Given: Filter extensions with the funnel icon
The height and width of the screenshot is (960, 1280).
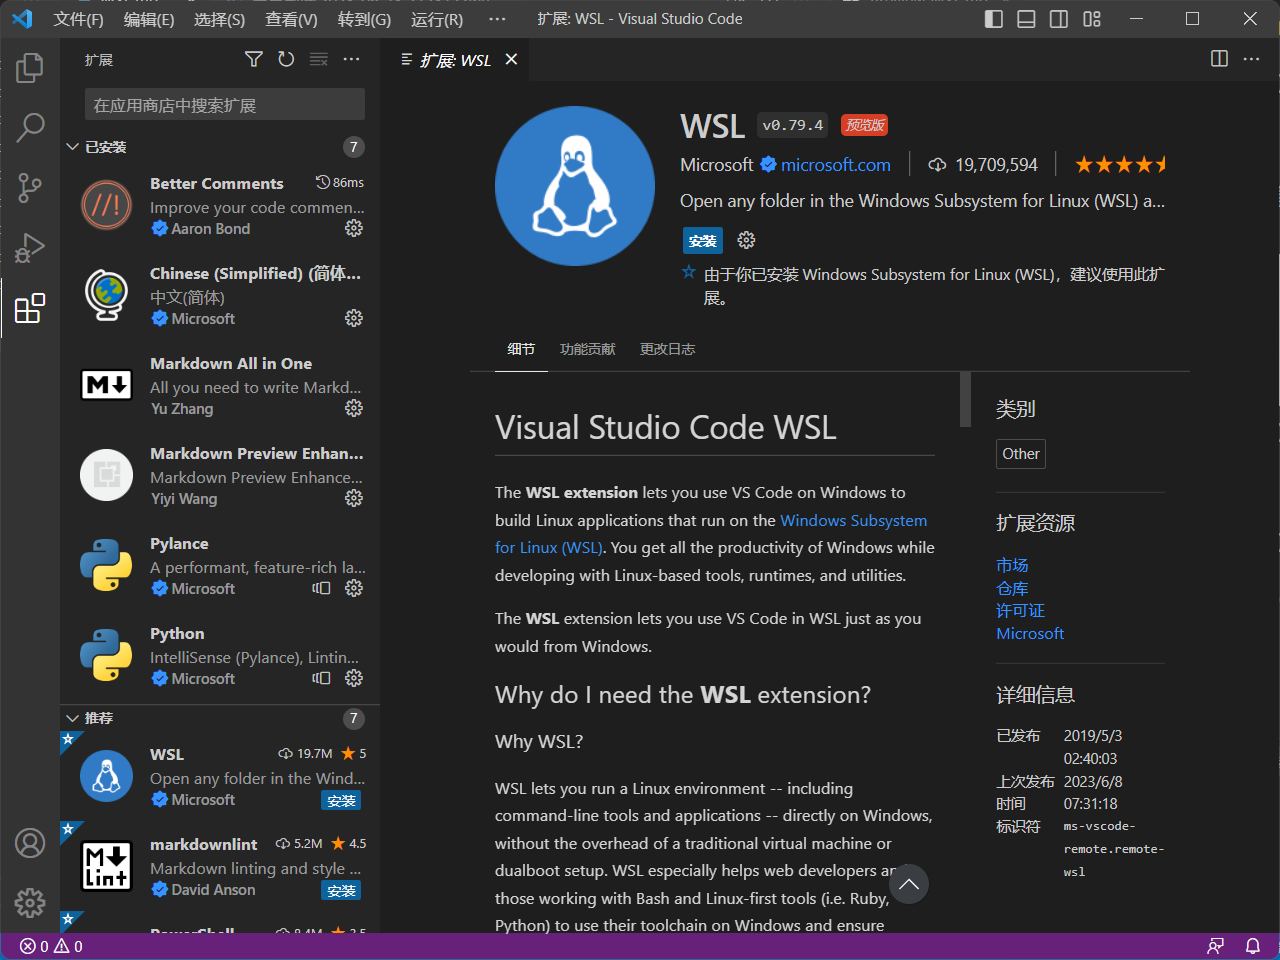Looking at the screenshot, I should click(254, 59).
